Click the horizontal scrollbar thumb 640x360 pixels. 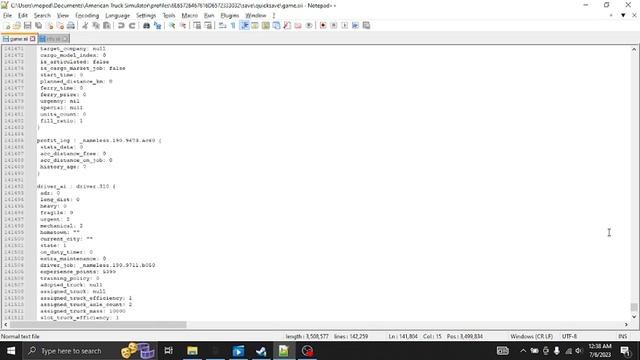point(98,324)
